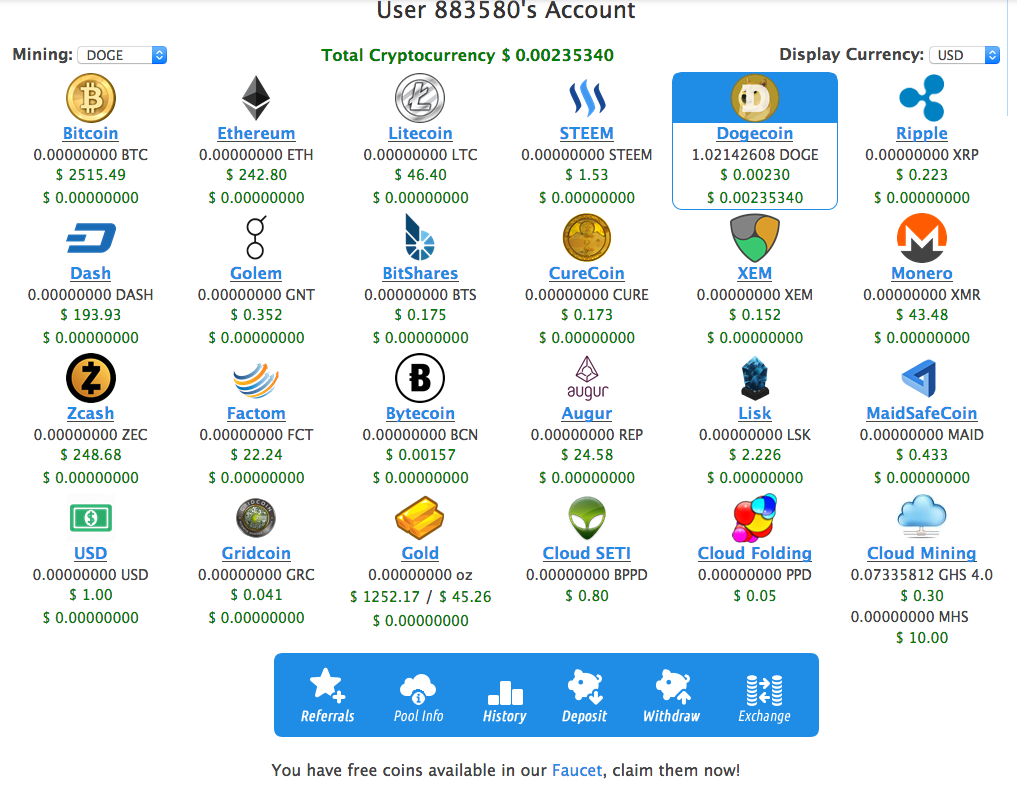Click the Gold bars icon
Image resolution: width=1017 pixels, height=794 pixels.
420,518
